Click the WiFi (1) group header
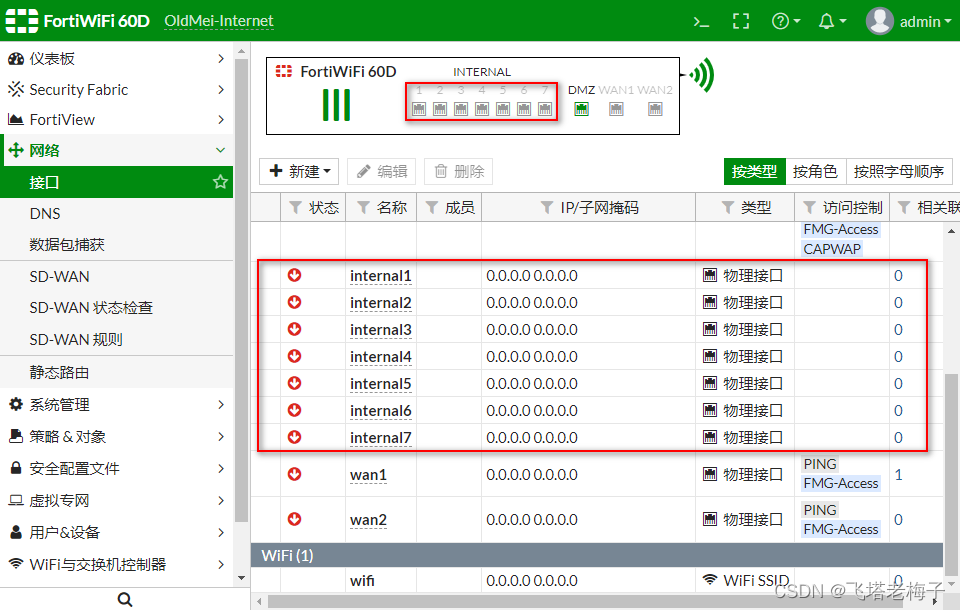 [597, 555]
